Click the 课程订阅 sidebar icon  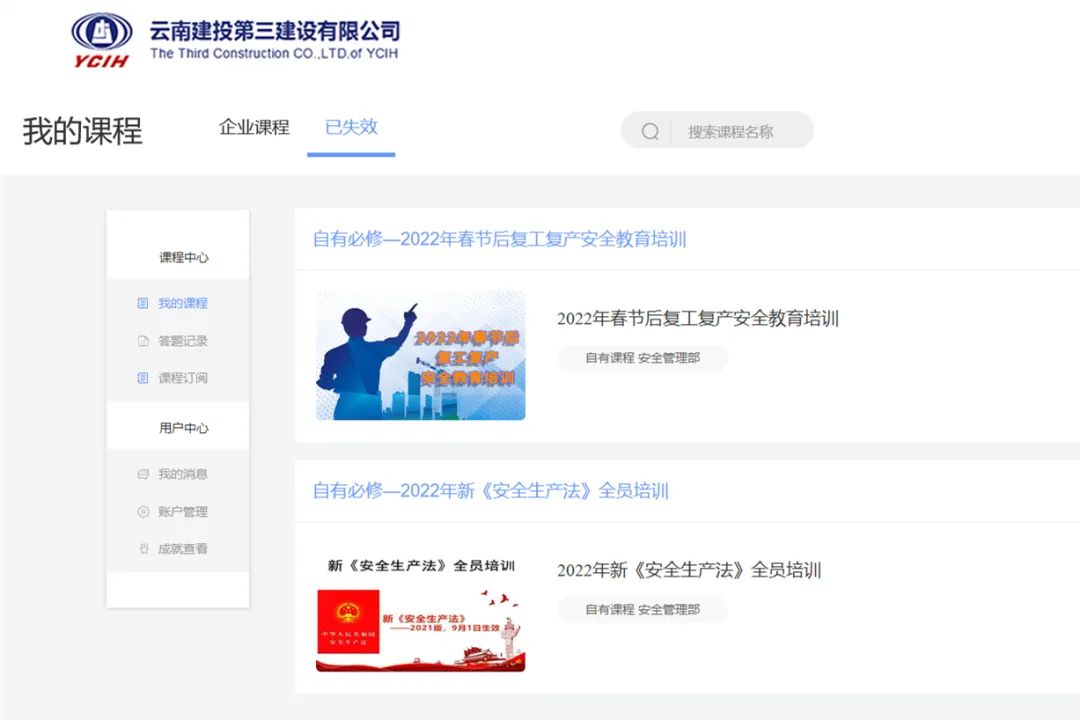click(x=143, y=378)
